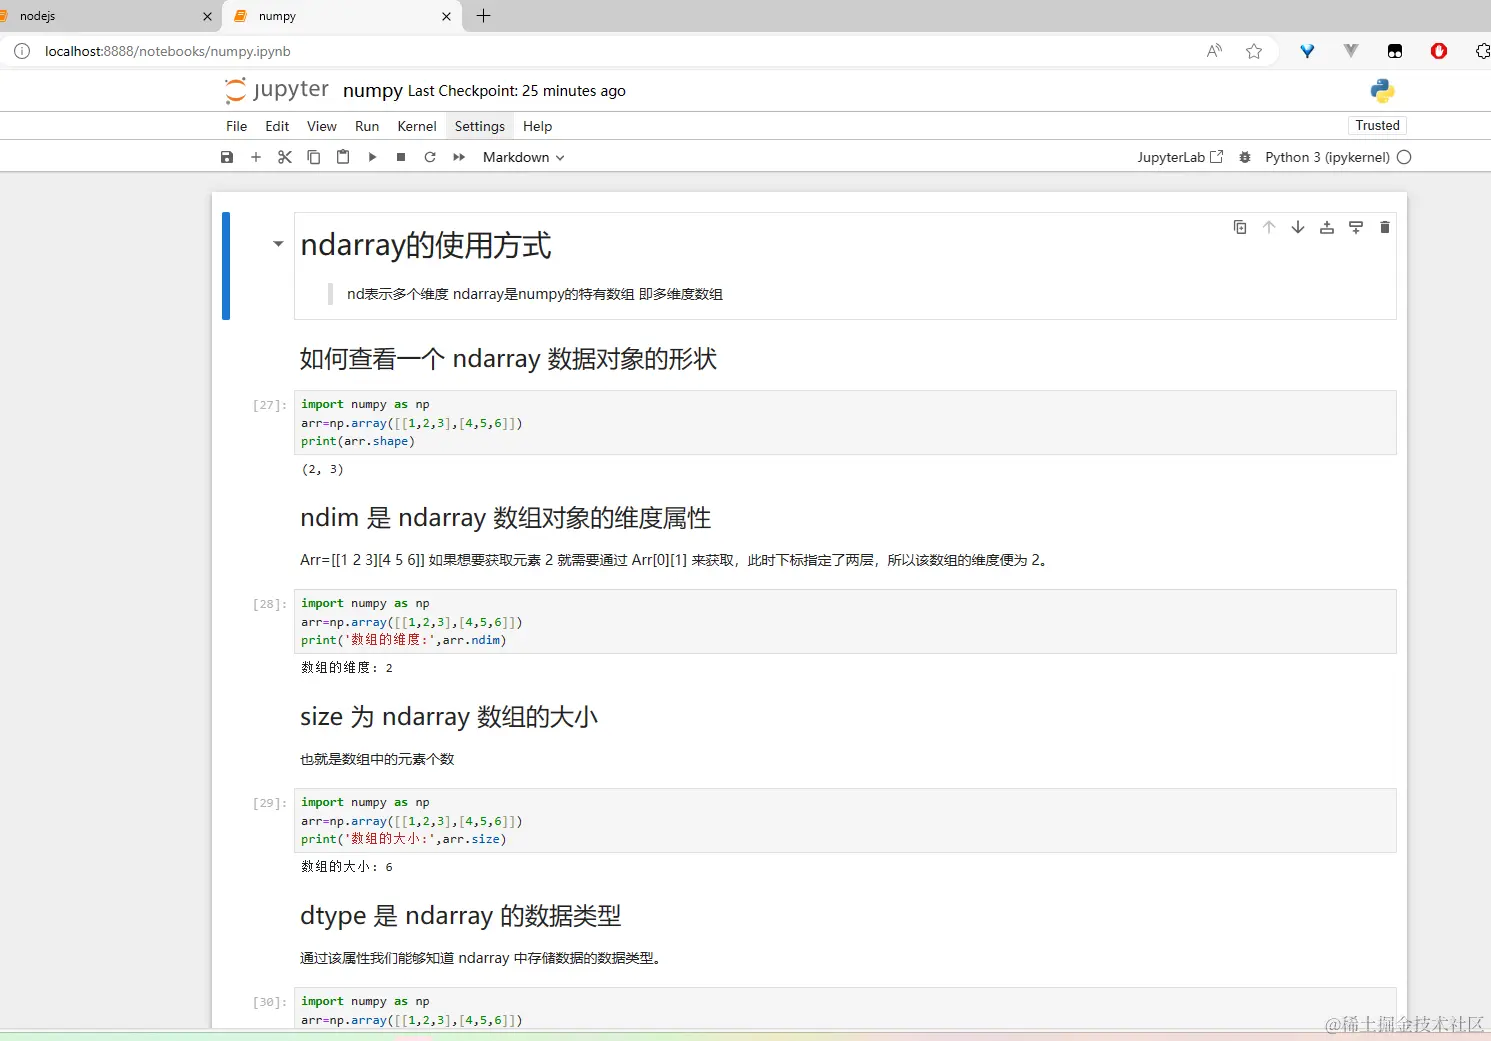Click the black square extension icon
The height and width of the screenshot is (1041, 1491).
(1395, 51)
